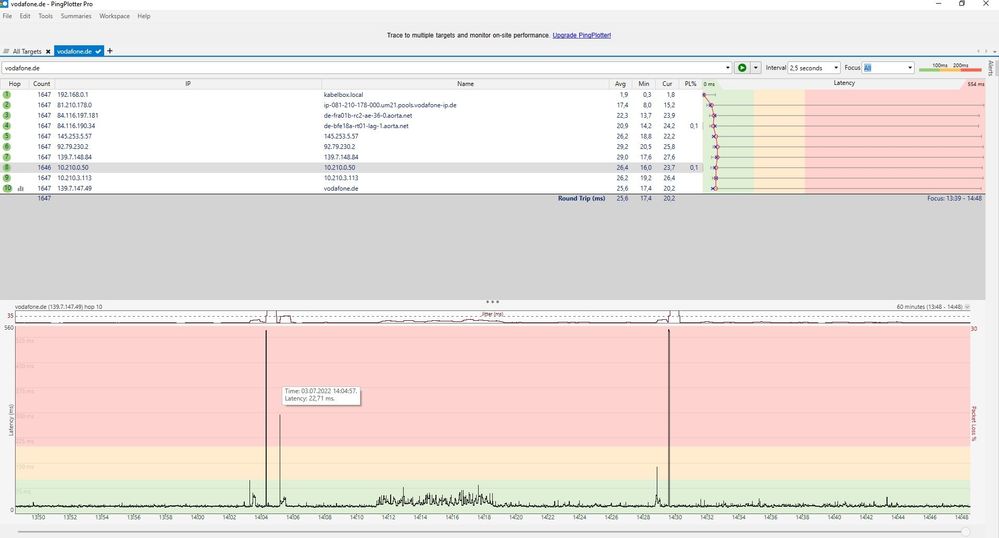Click the green hop 7 status icon

[x=7, y=157]
